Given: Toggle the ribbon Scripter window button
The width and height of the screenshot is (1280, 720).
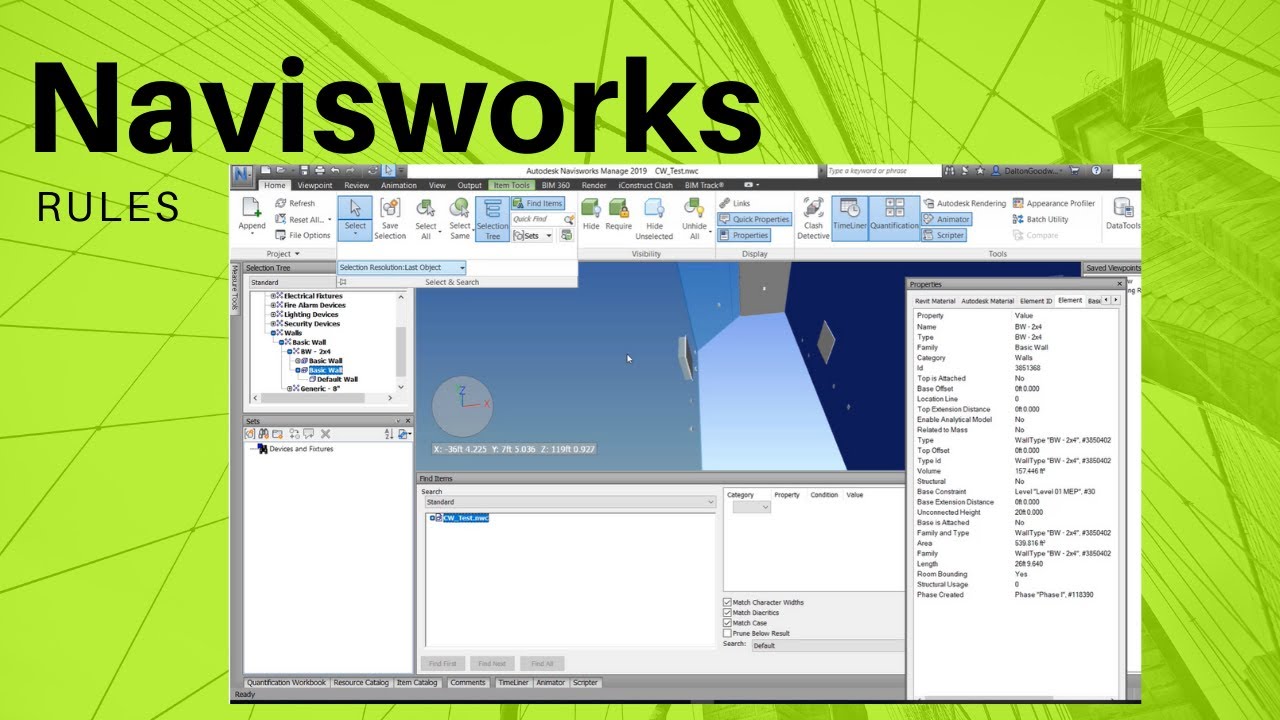Looking at the screenshot, I should 943,235.
